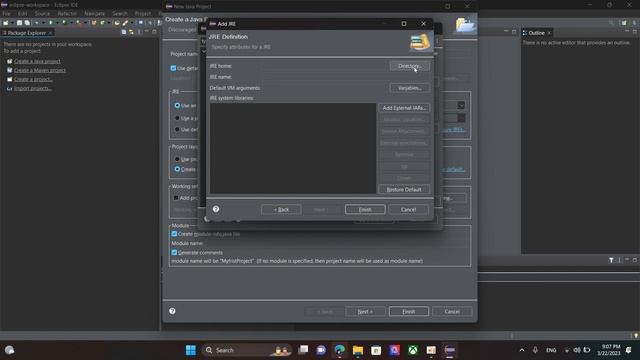
Task: Open the Project menu
Action: (143, 13)
